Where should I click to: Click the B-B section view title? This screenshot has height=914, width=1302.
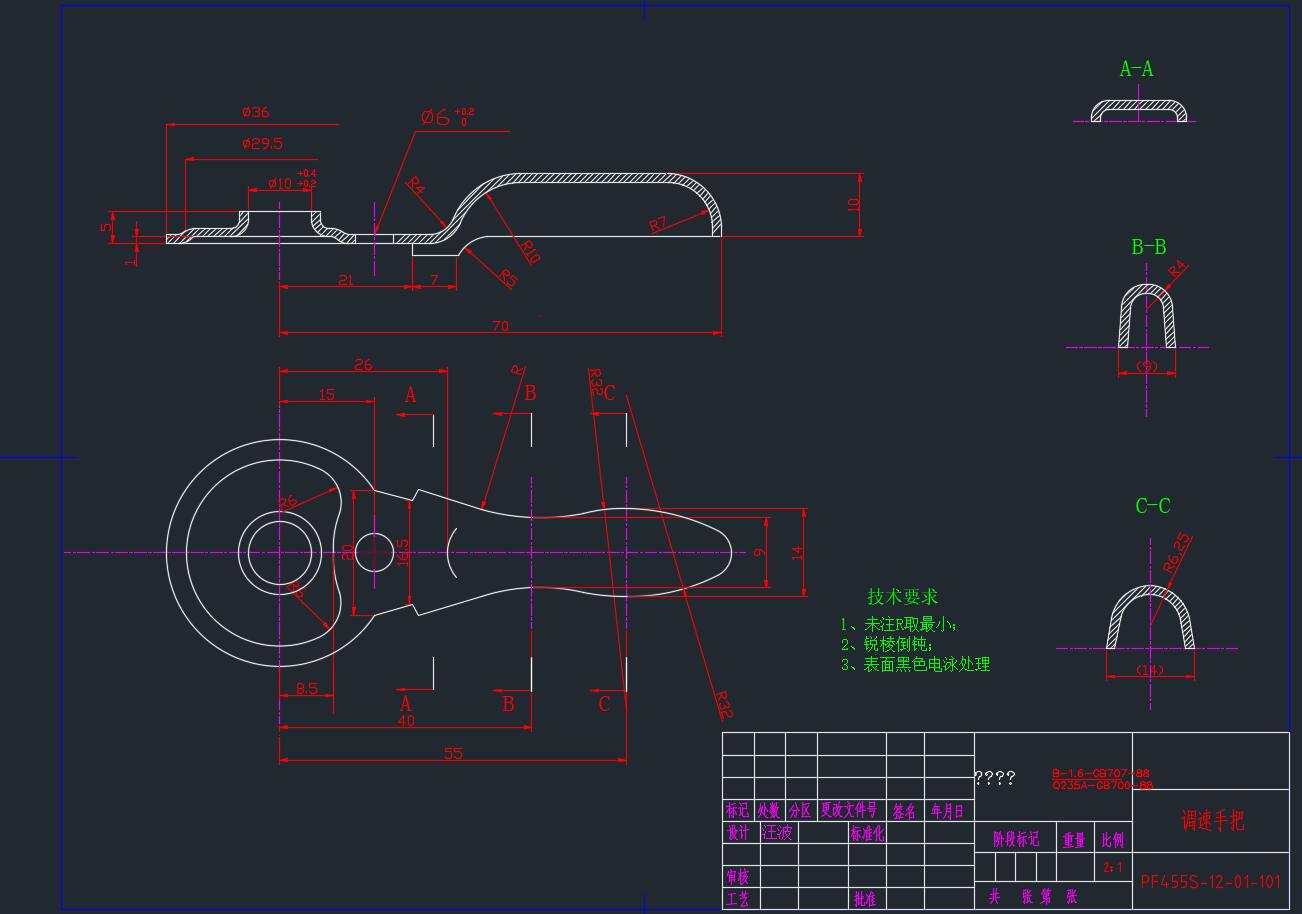tap(1148, 247)
